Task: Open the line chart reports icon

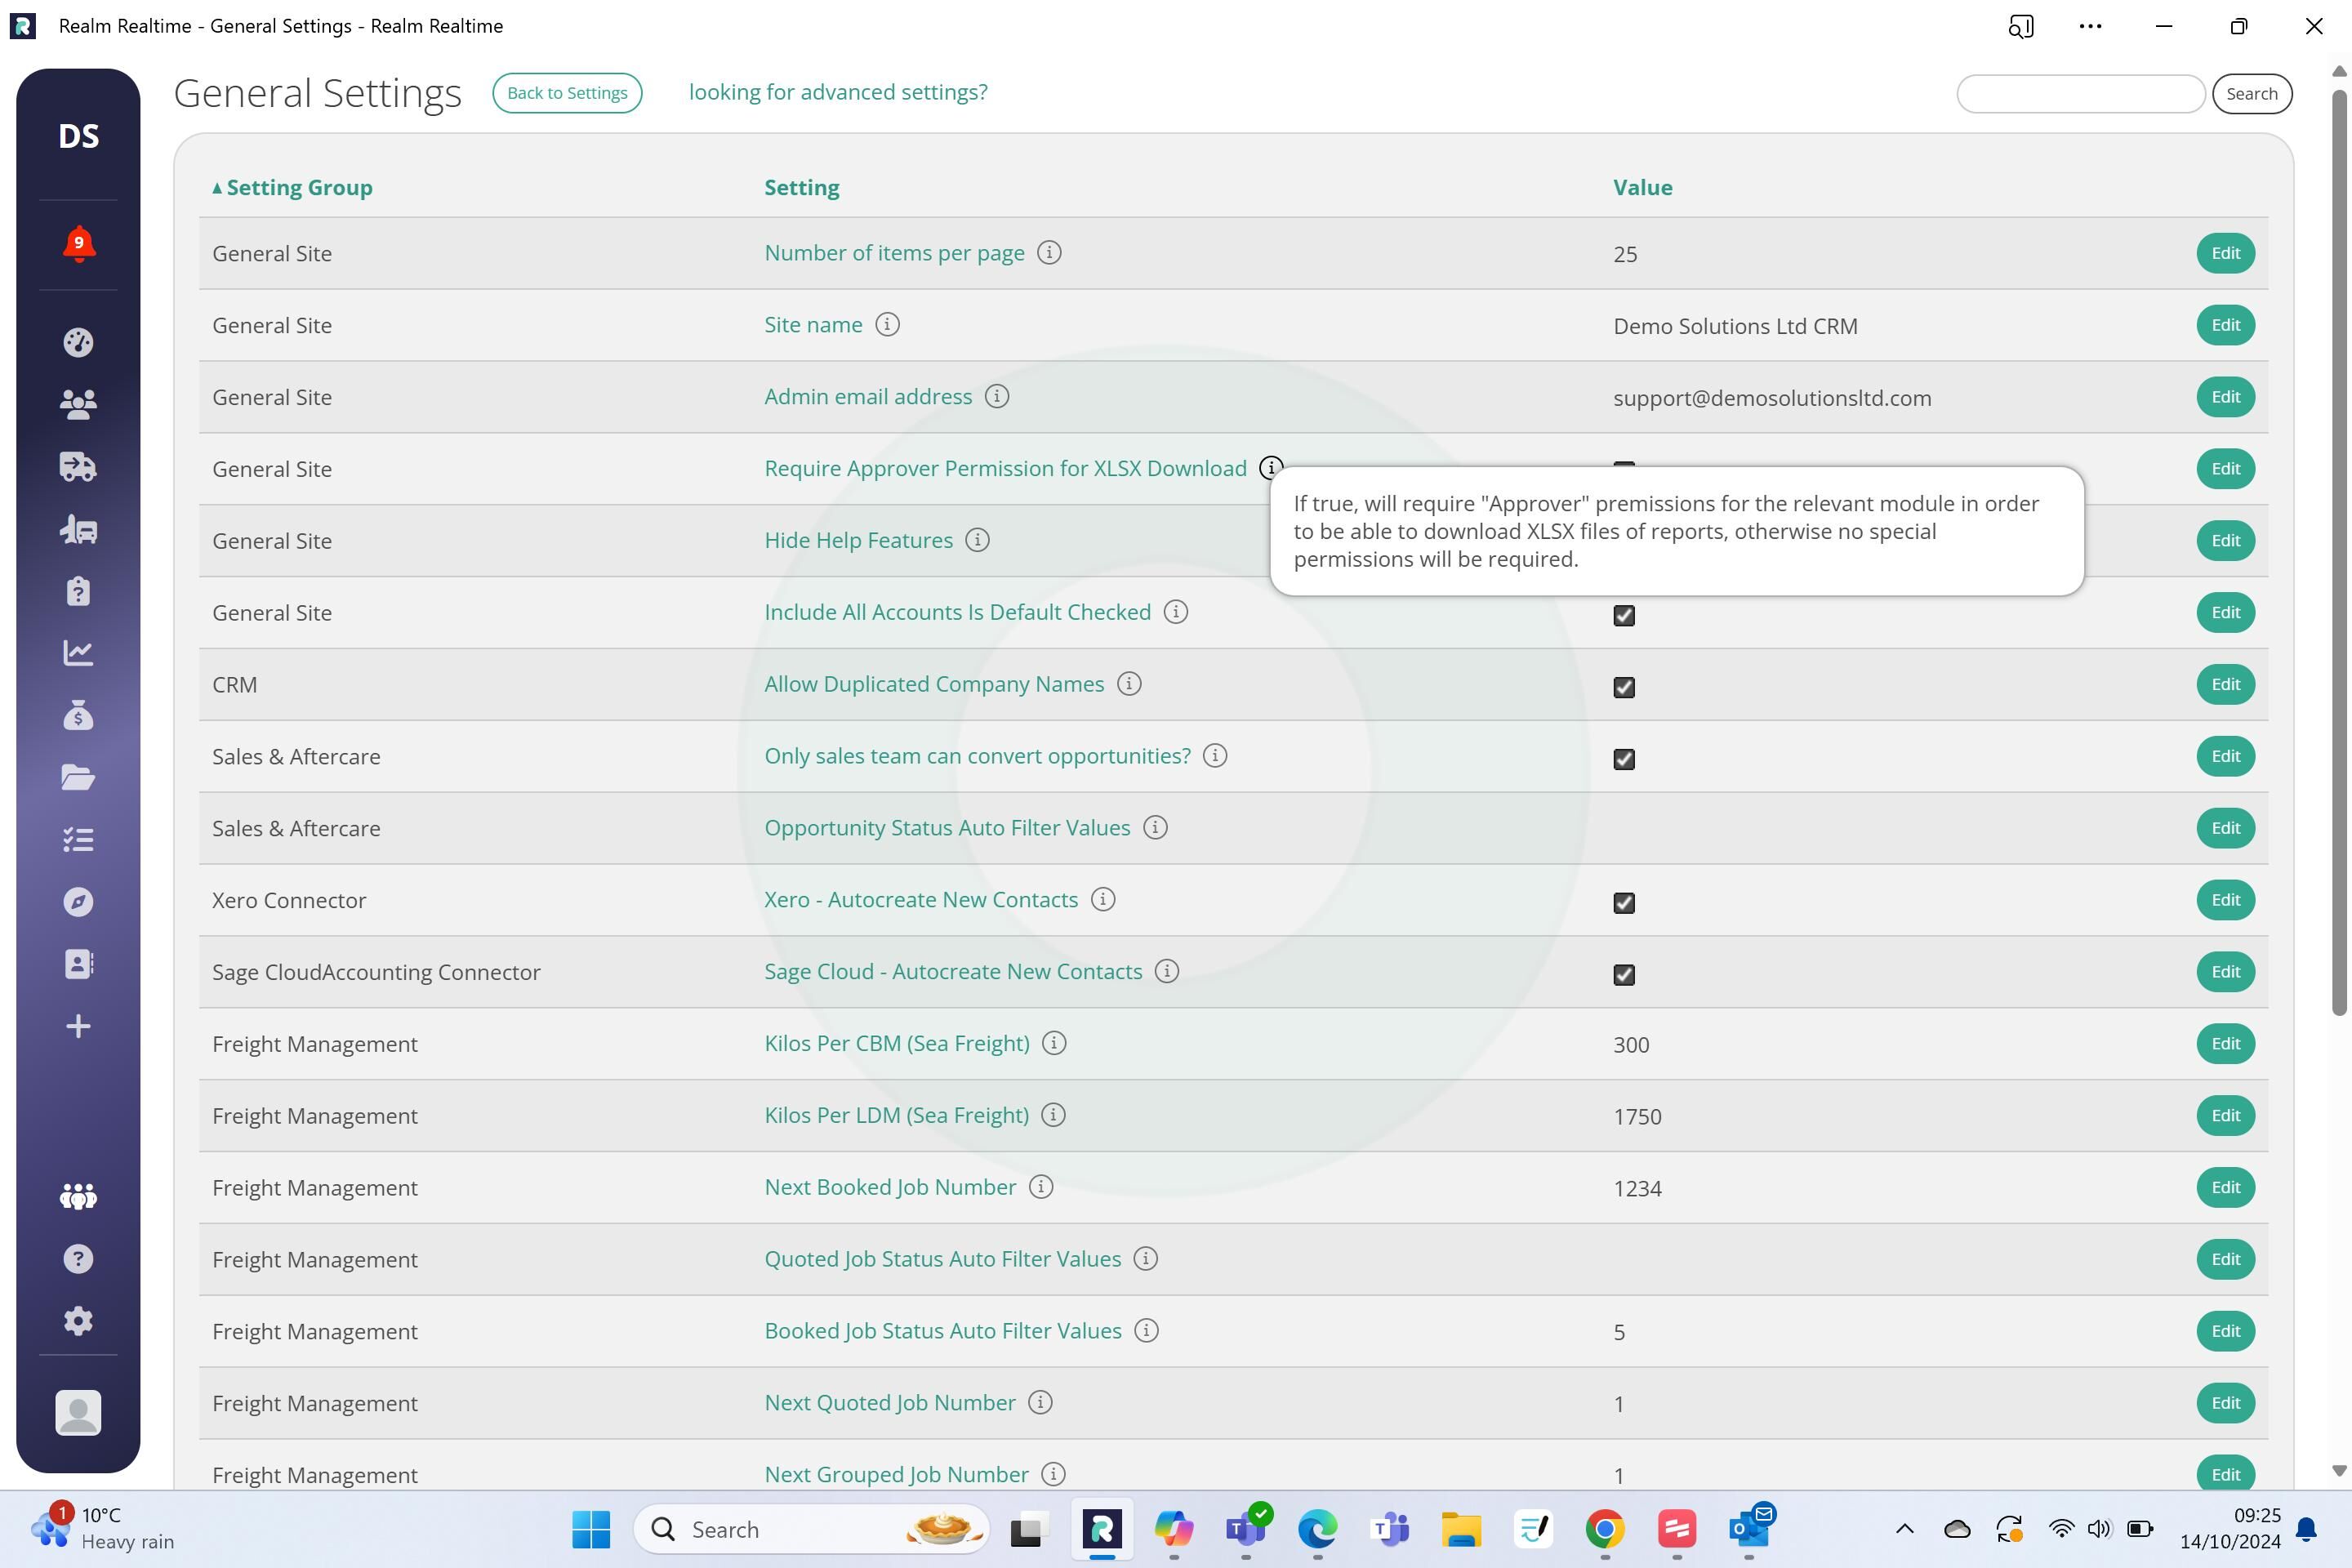Action: 78,653
